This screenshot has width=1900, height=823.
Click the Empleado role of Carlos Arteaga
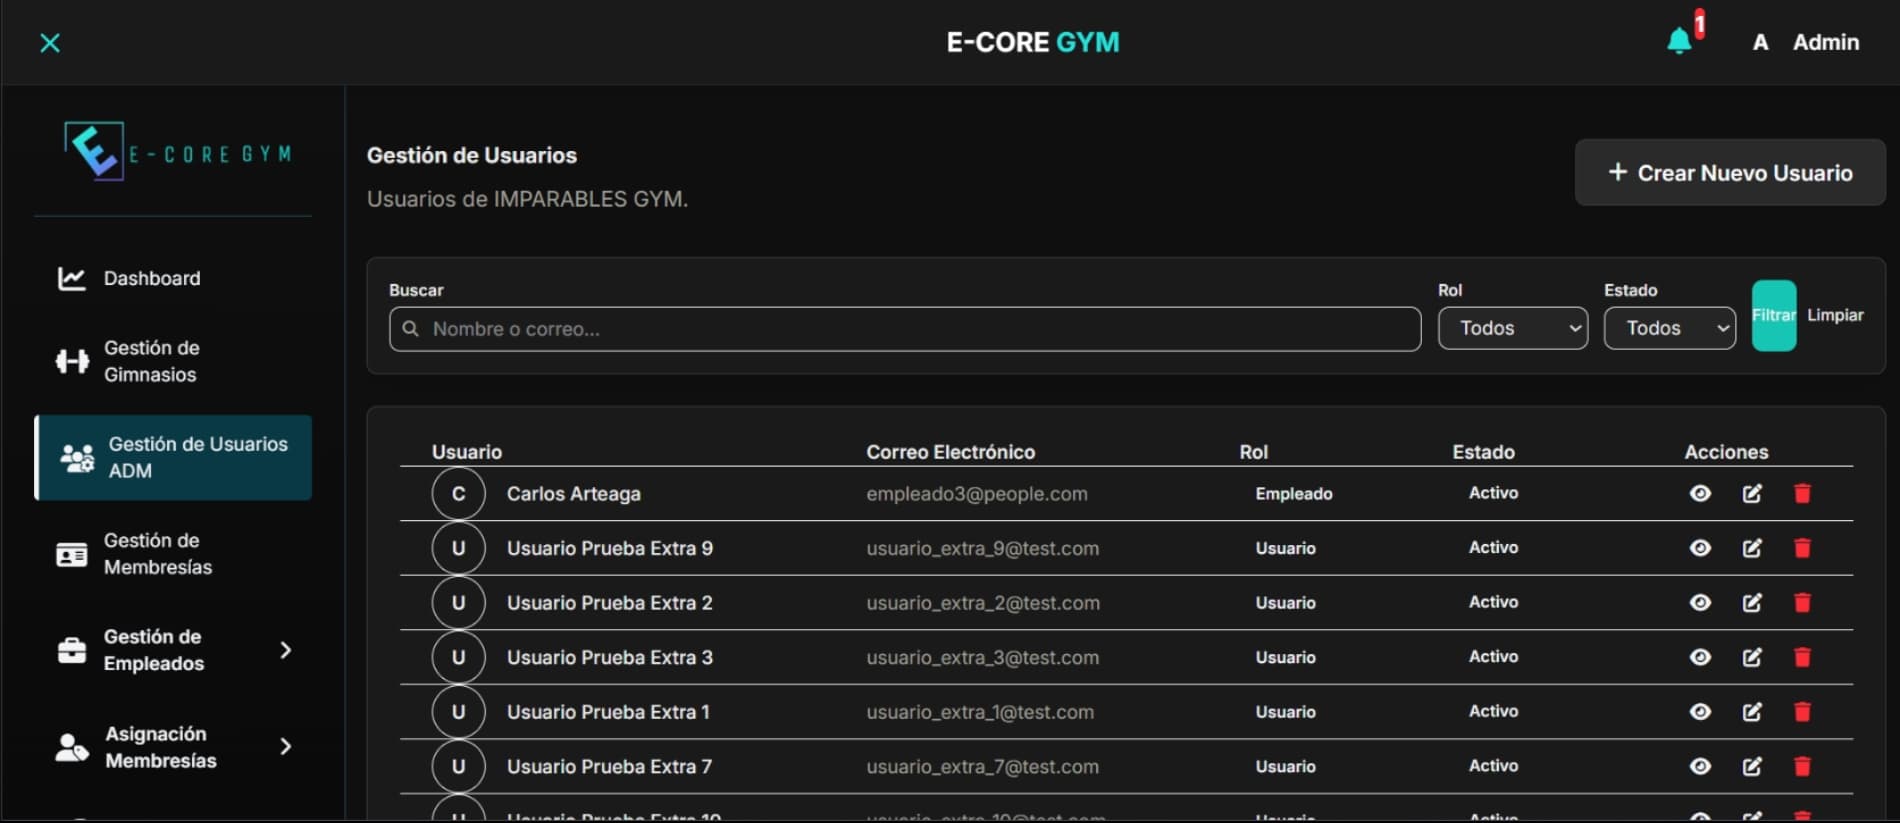point(1294,493)
